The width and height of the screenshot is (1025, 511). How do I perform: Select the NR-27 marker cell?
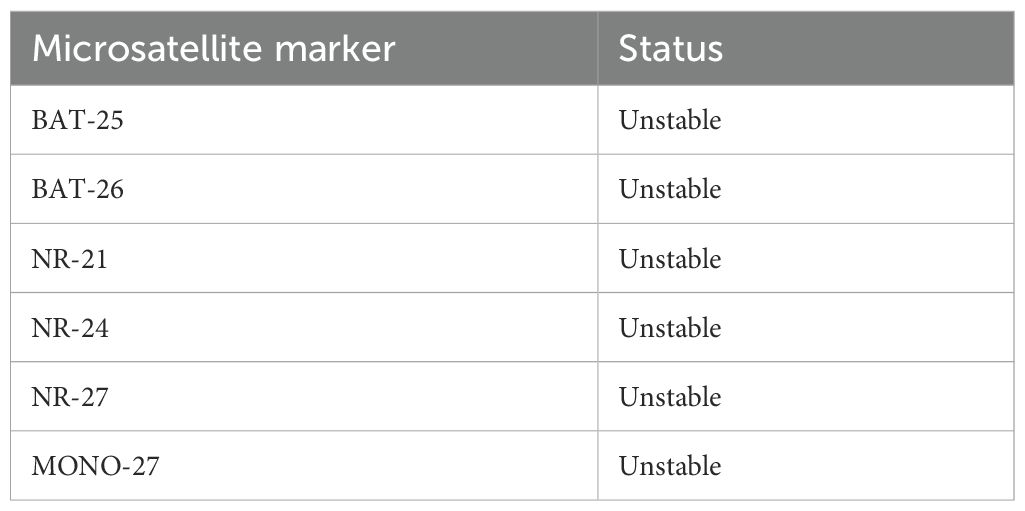coord(70,397)
